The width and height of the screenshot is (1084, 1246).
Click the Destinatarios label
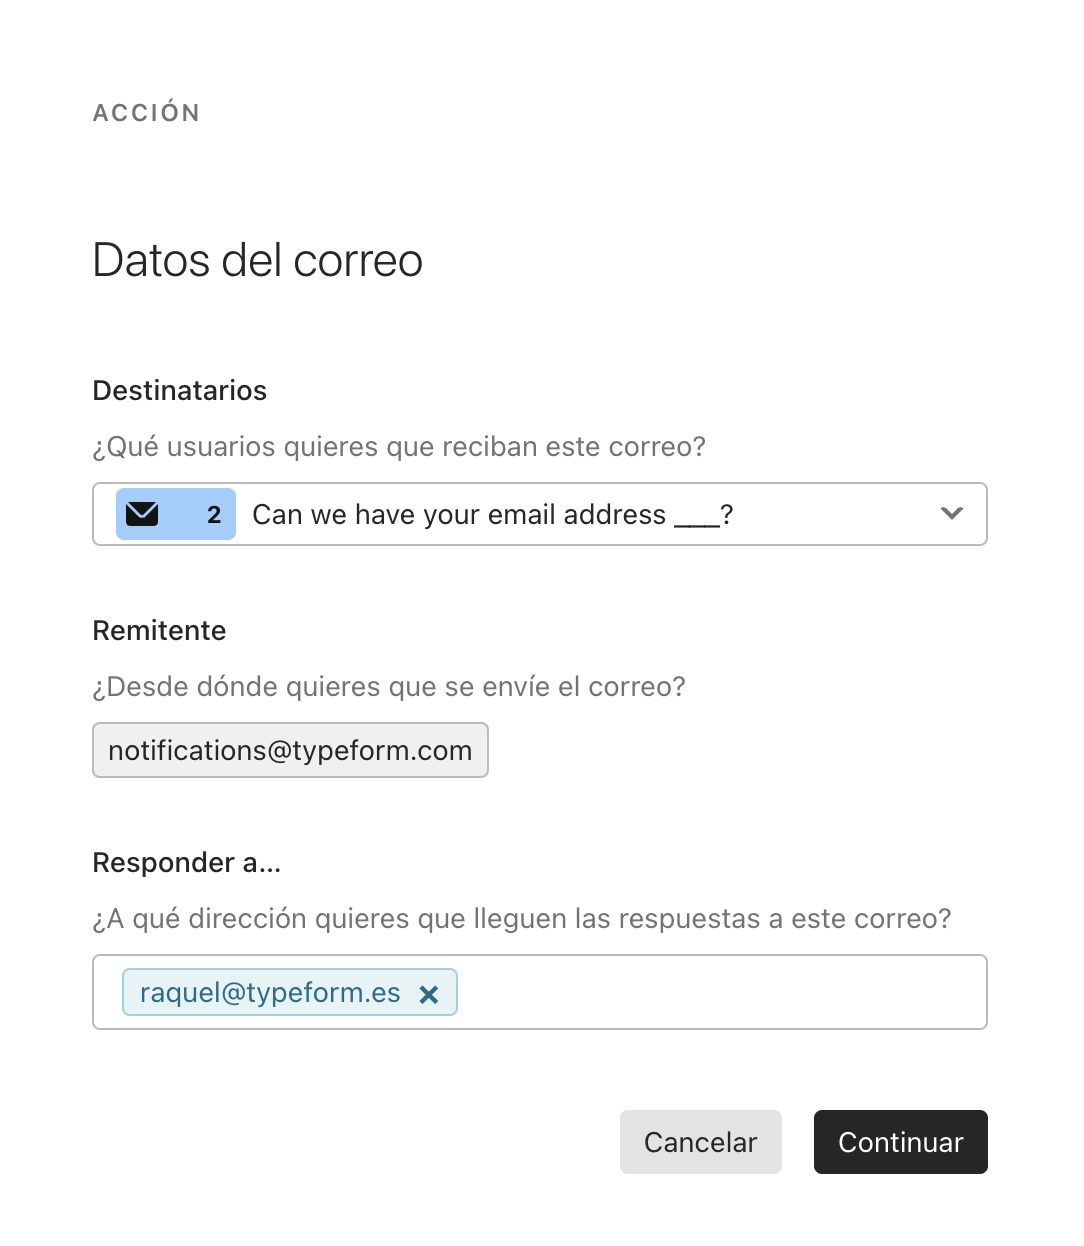(180, 390)
